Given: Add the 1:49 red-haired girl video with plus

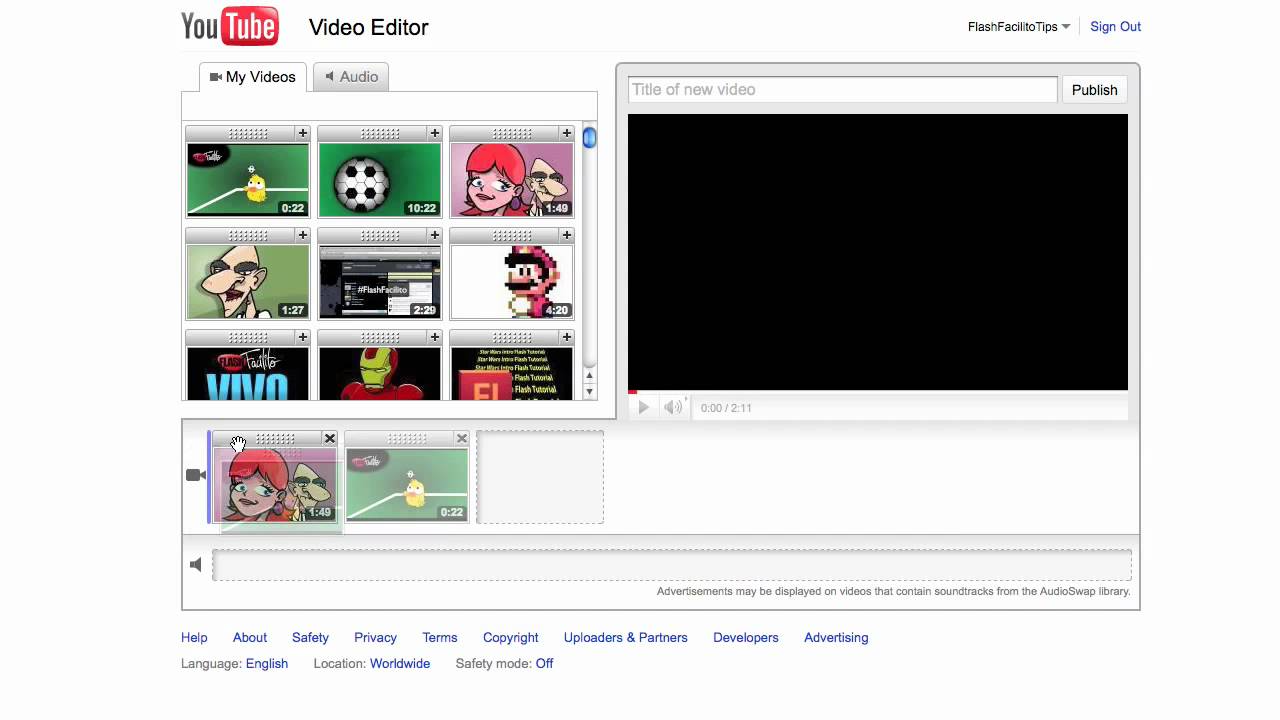Looking at the screenshot, I should [x=566, y=133].
